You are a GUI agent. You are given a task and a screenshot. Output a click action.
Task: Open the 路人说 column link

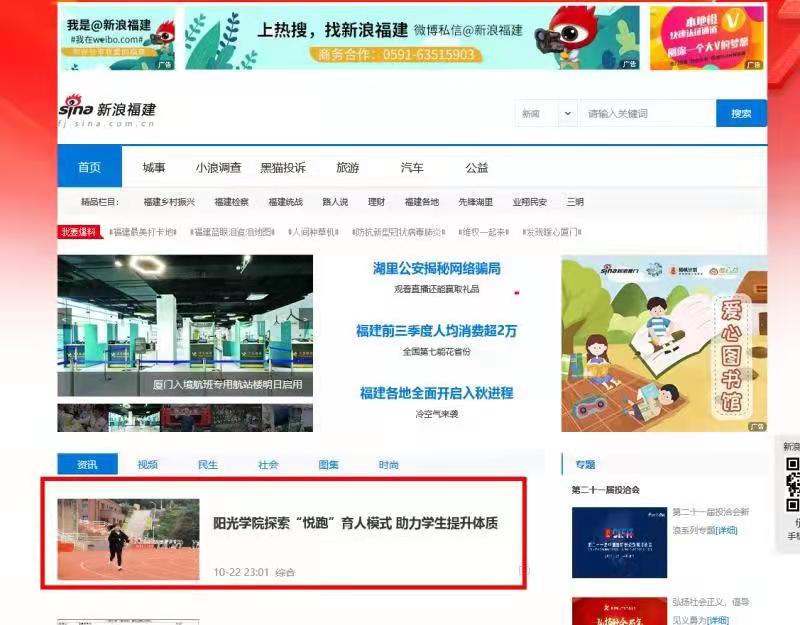tap(335, 202)
